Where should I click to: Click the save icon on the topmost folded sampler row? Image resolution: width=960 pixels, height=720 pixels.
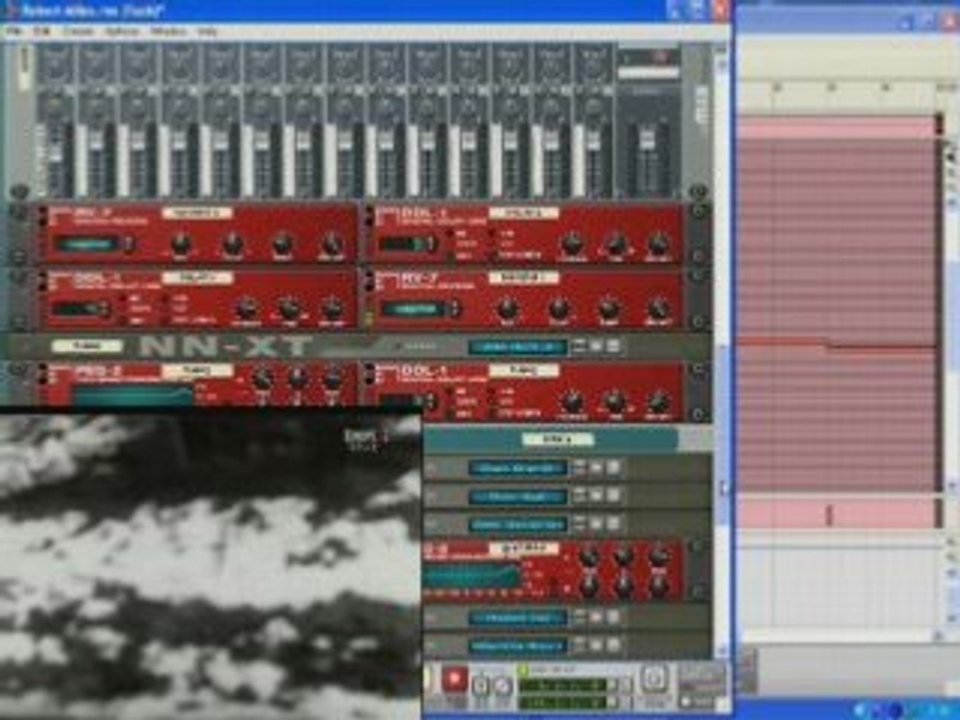tap(613, 468)
